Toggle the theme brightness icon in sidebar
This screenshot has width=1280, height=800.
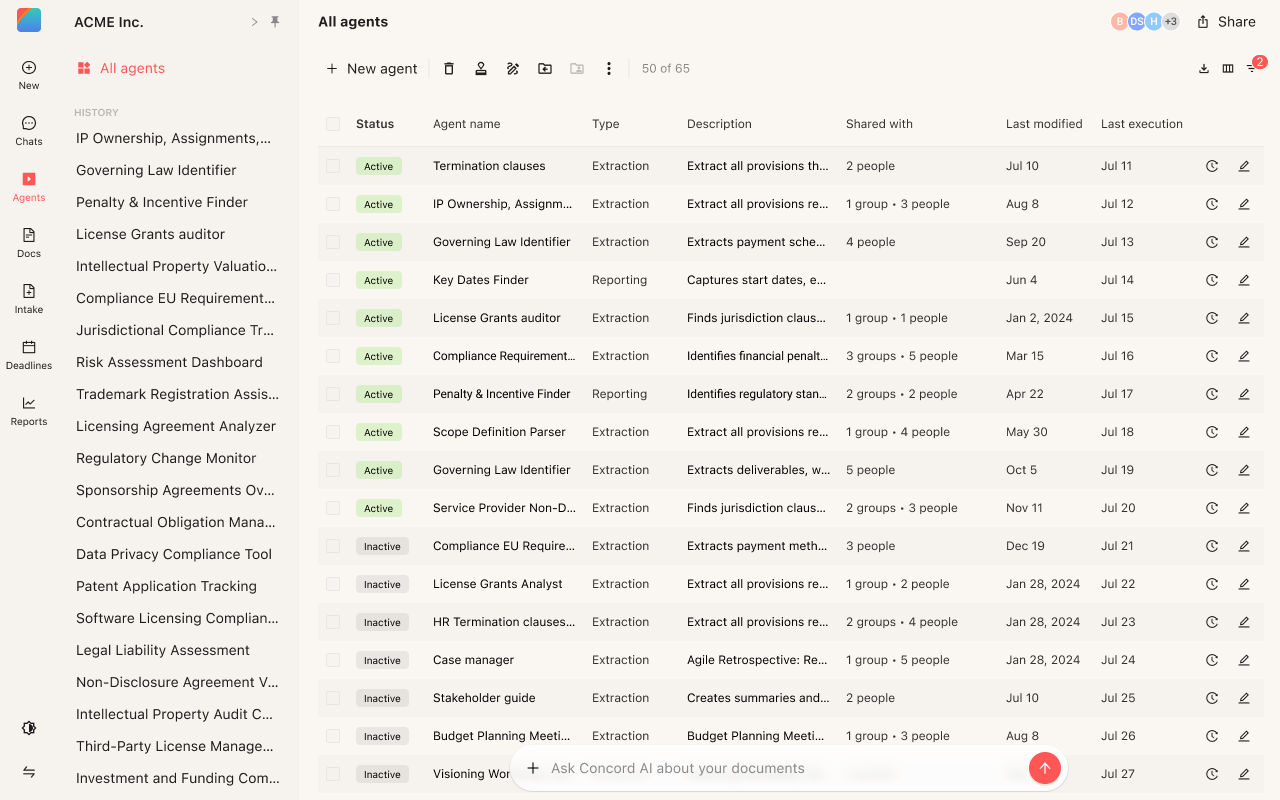click(29, 728)
